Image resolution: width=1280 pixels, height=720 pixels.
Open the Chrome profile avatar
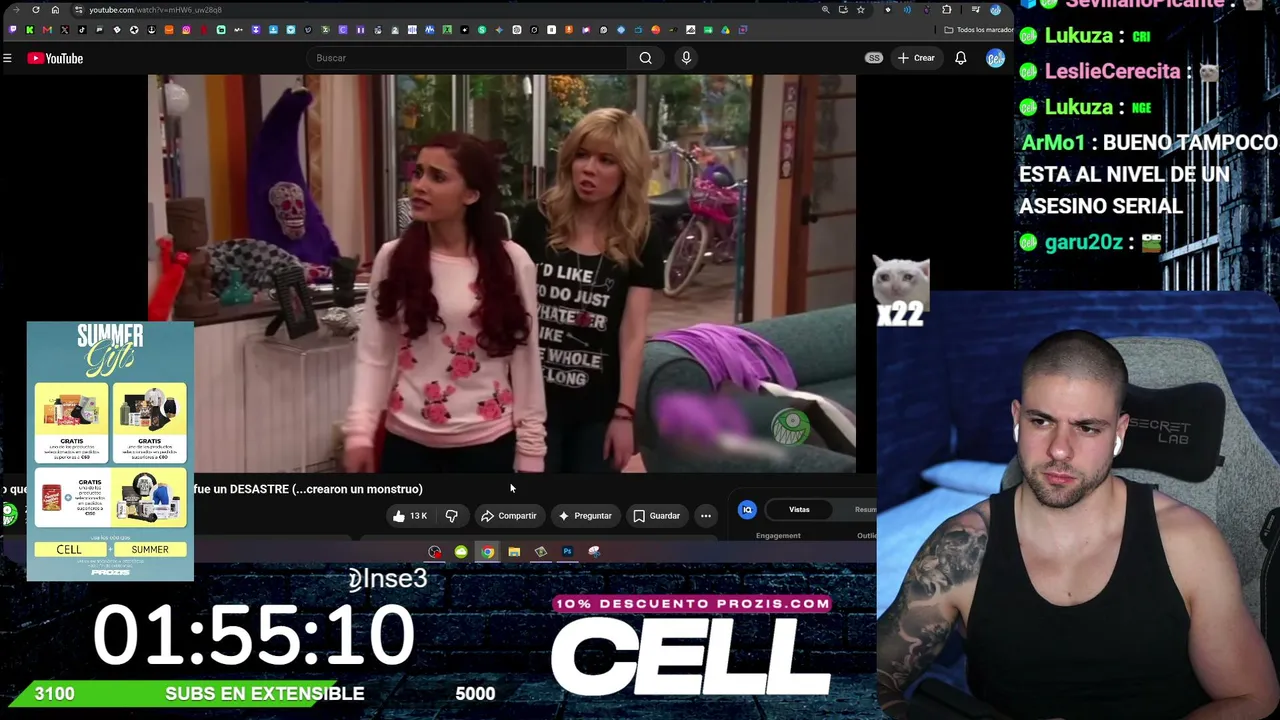(995, 10)
